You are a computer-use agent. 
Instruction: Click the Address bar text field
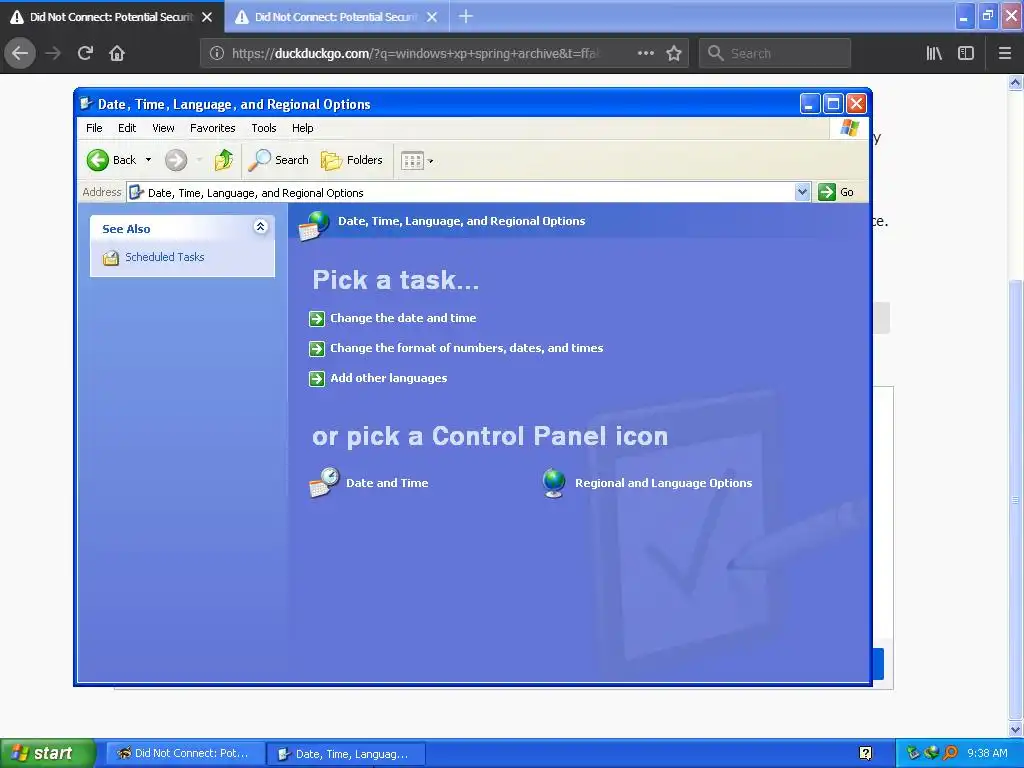(x=461, y=193)
